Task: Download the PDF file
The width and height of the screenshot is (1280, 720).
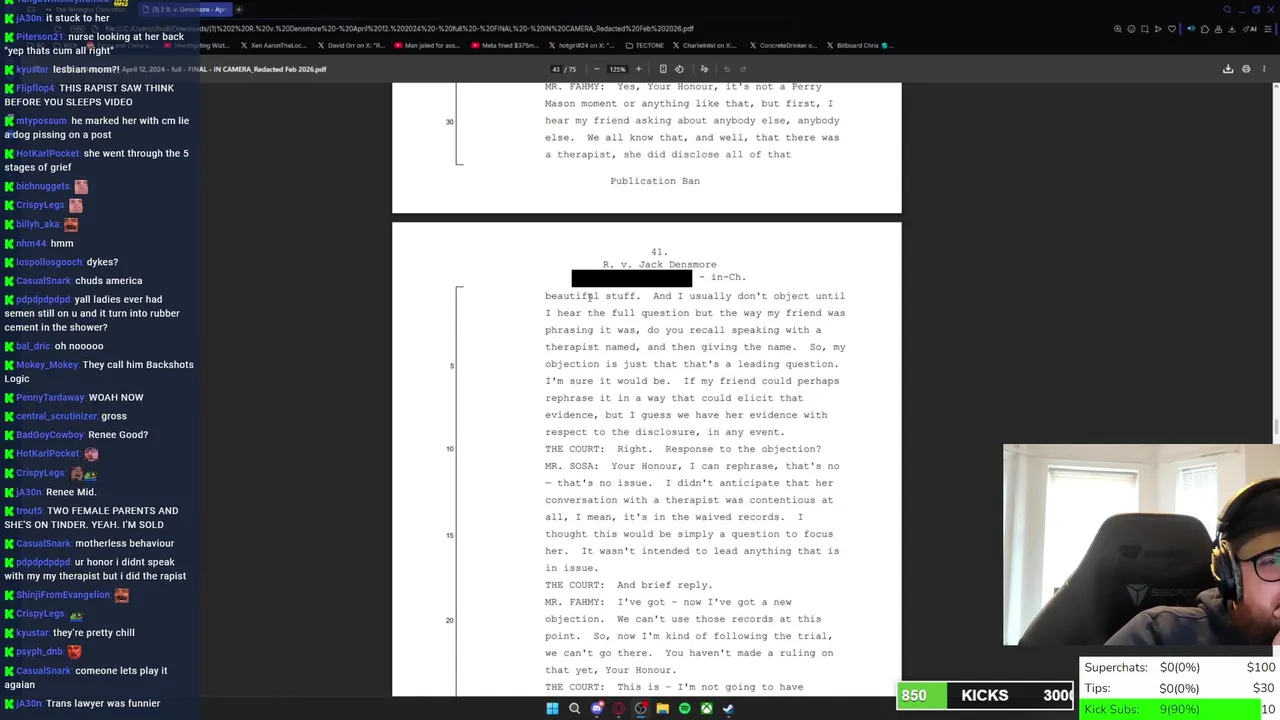Action: click(x=1228, y=69)
